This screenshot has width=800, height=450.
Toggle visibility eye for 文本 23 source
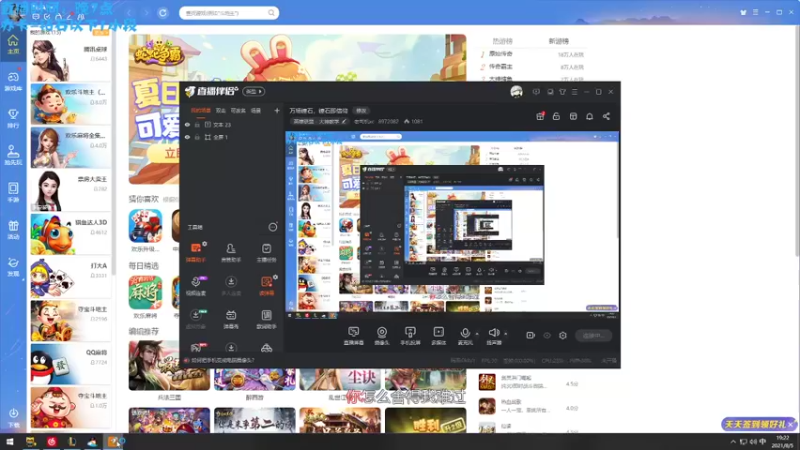(x=187, y=124)
